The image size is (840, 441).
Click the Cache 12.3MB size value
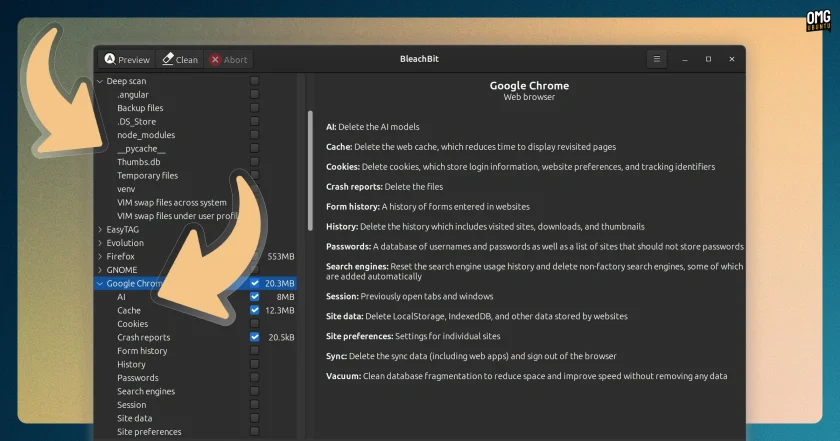click(x=280, y=310)
